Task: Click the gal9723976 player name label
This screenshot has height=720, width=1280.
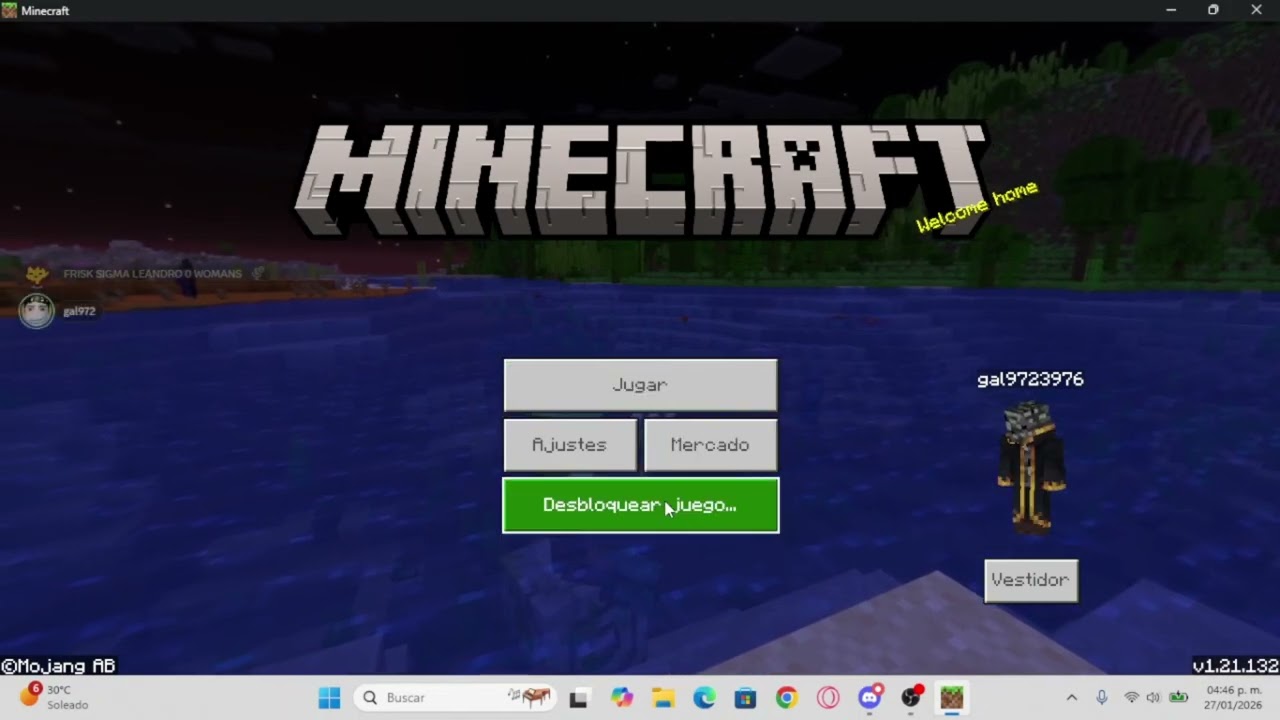Action: (x=1030, y=379)
